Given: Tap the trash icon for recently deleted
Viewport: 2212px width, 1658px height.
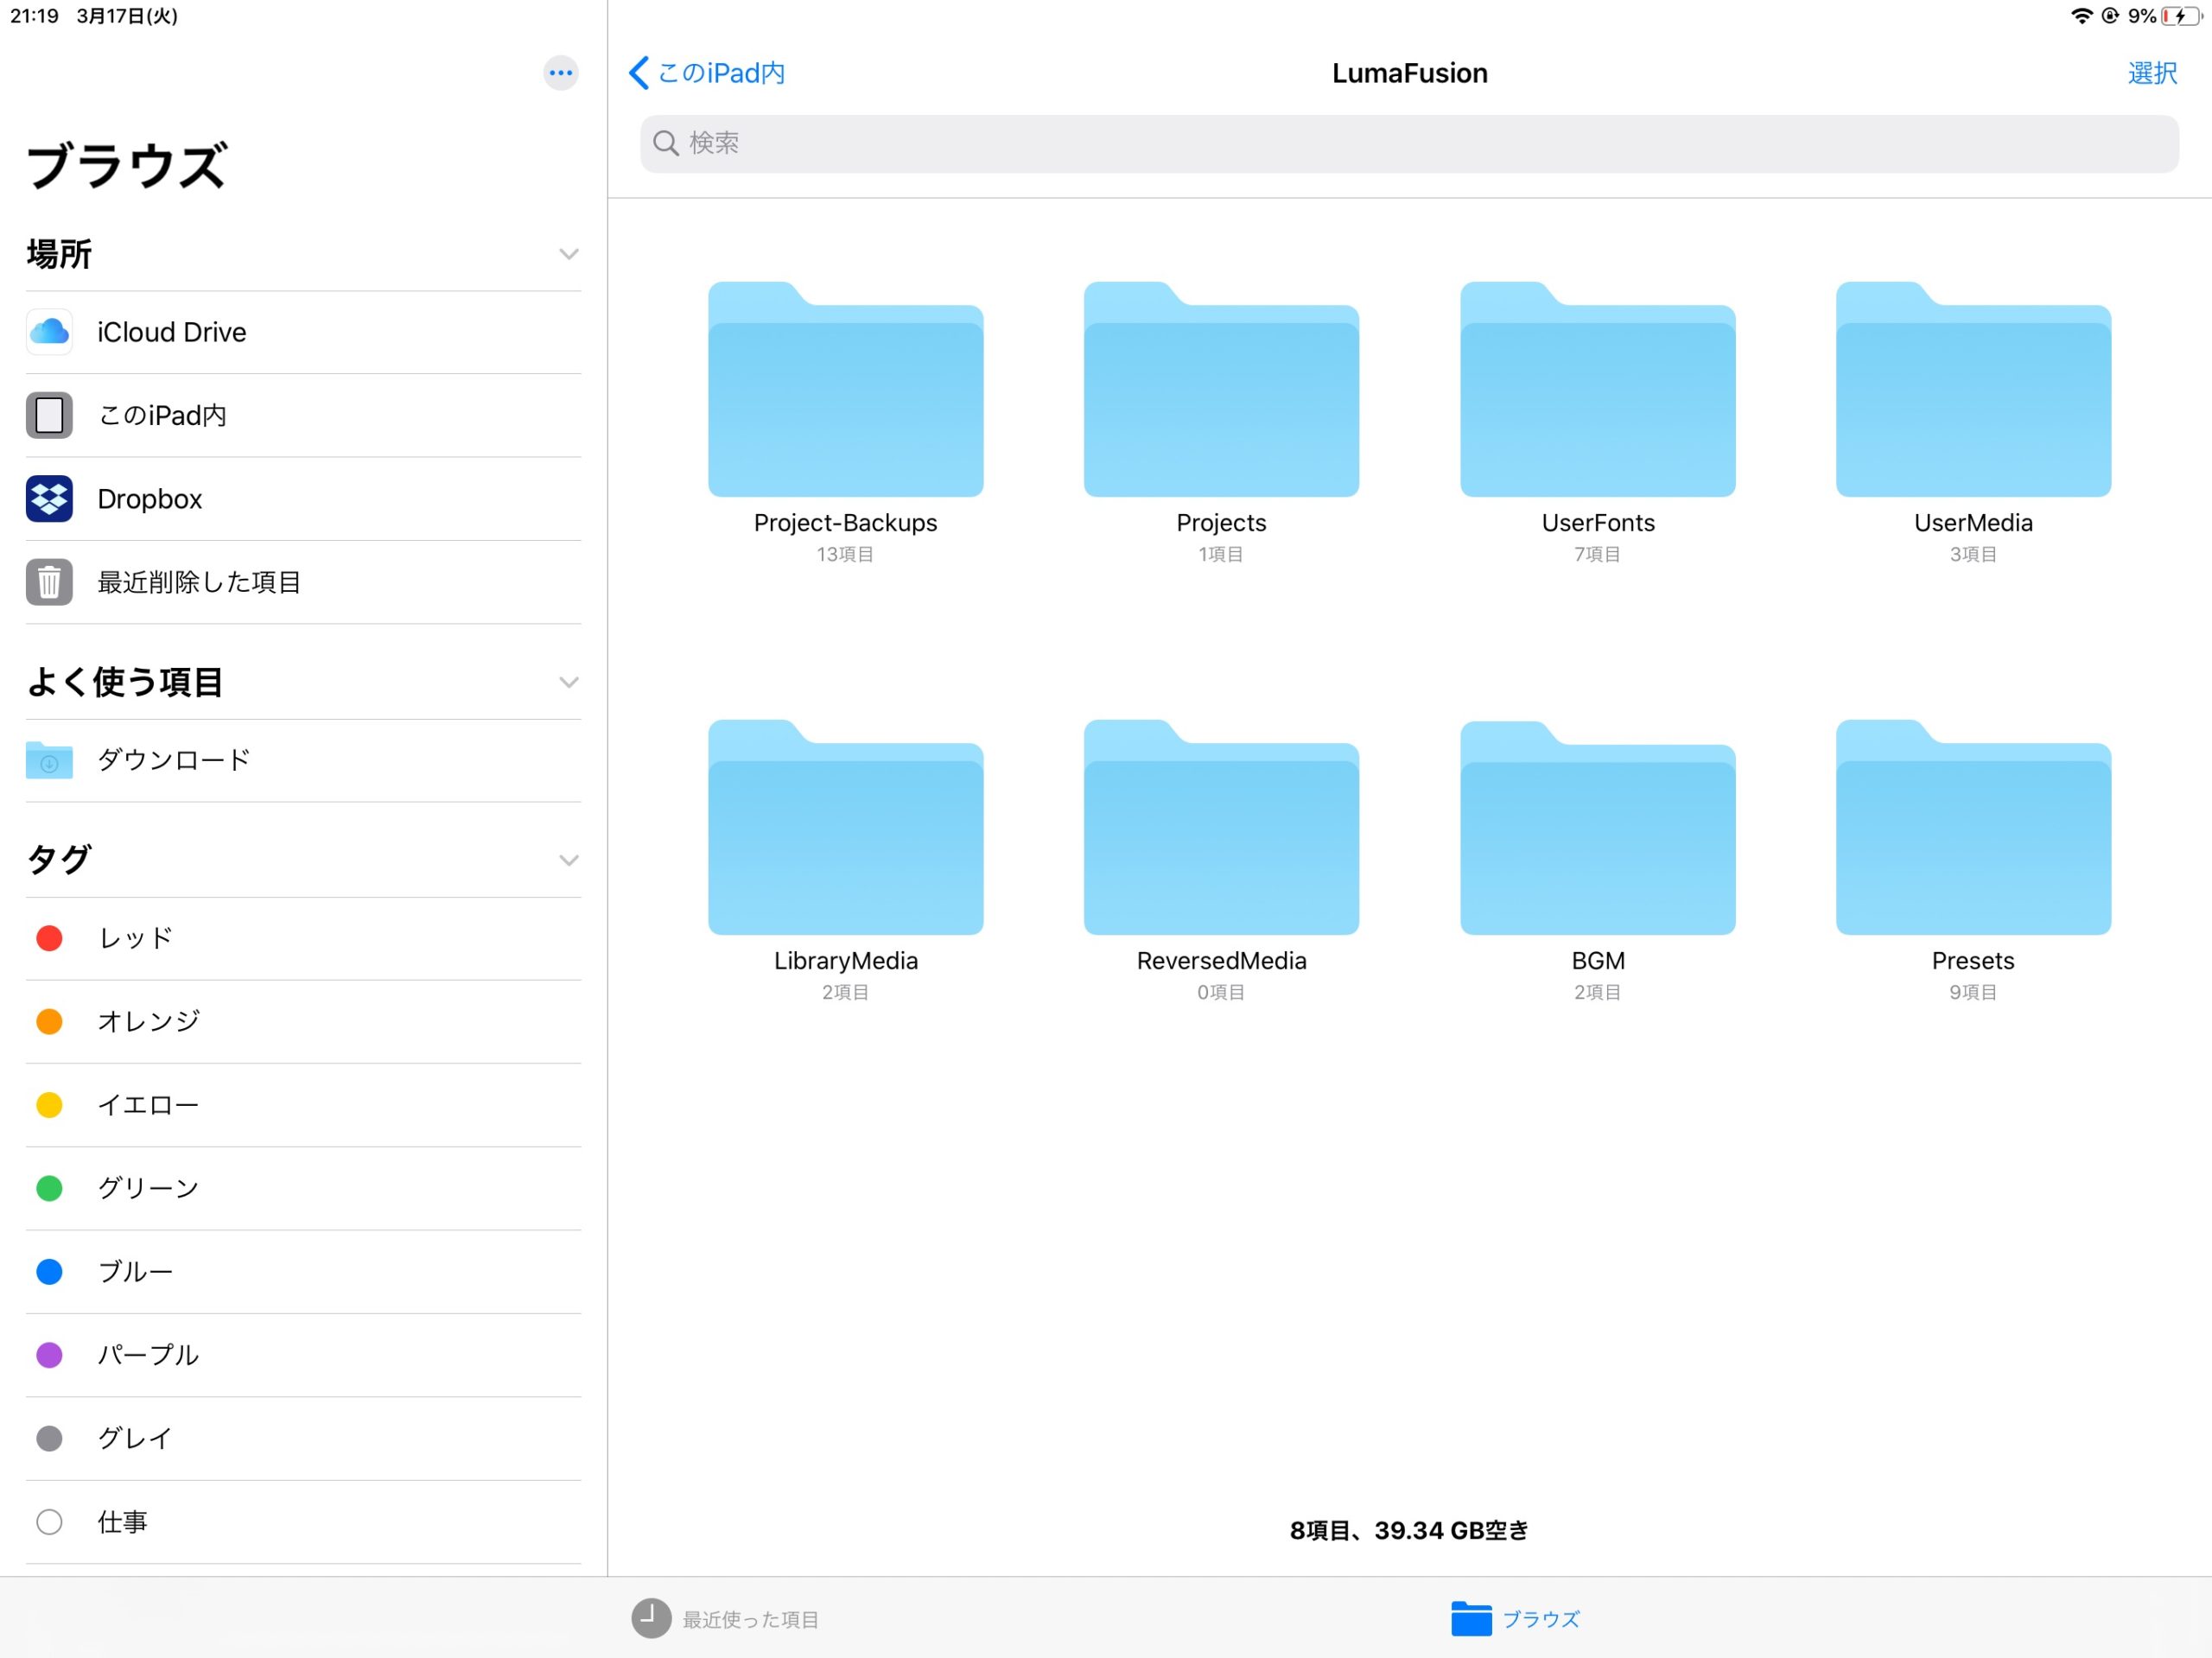Looking at the screenshot, I should click(49, 582).
